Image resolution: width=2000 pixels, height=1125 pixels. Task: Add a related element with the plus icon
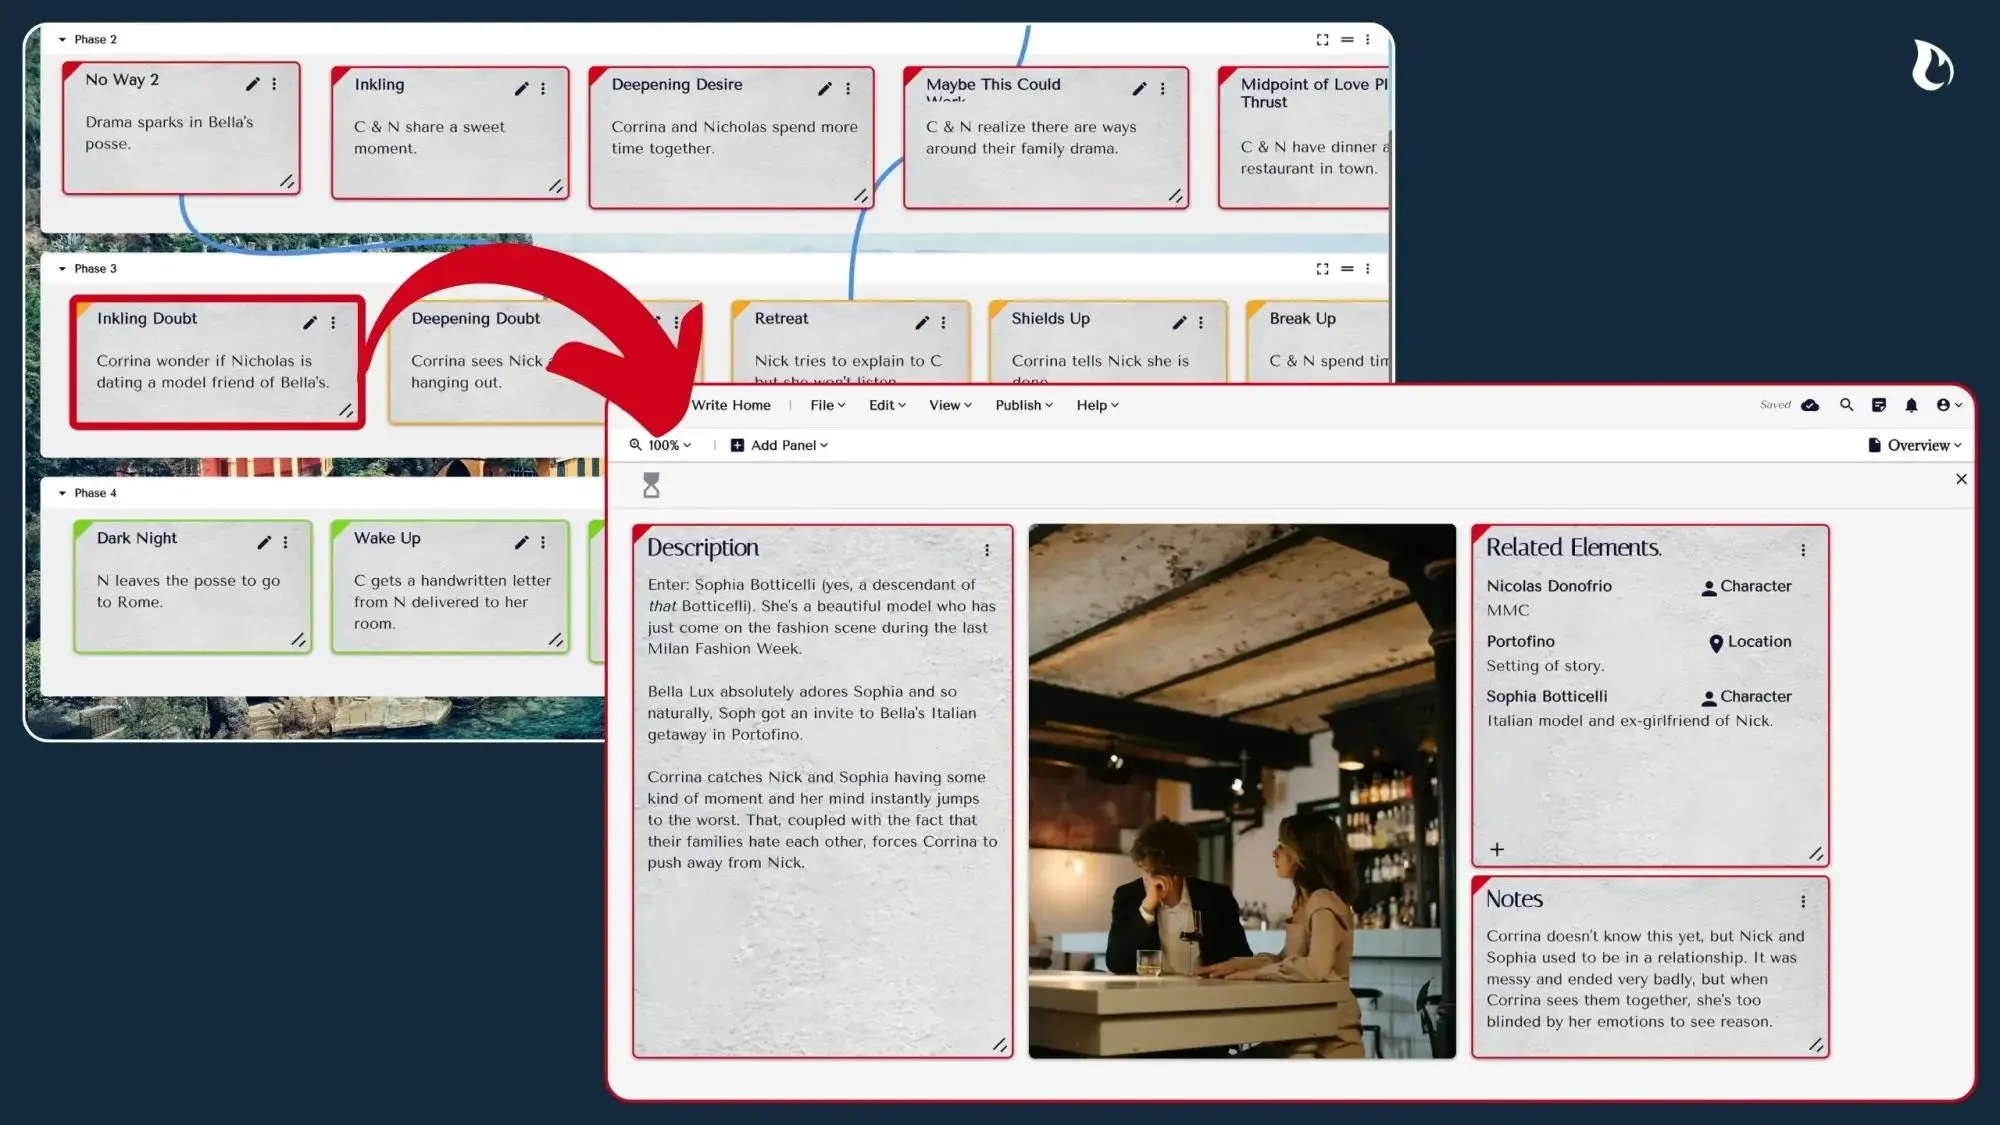click(x=1497, y=849)
